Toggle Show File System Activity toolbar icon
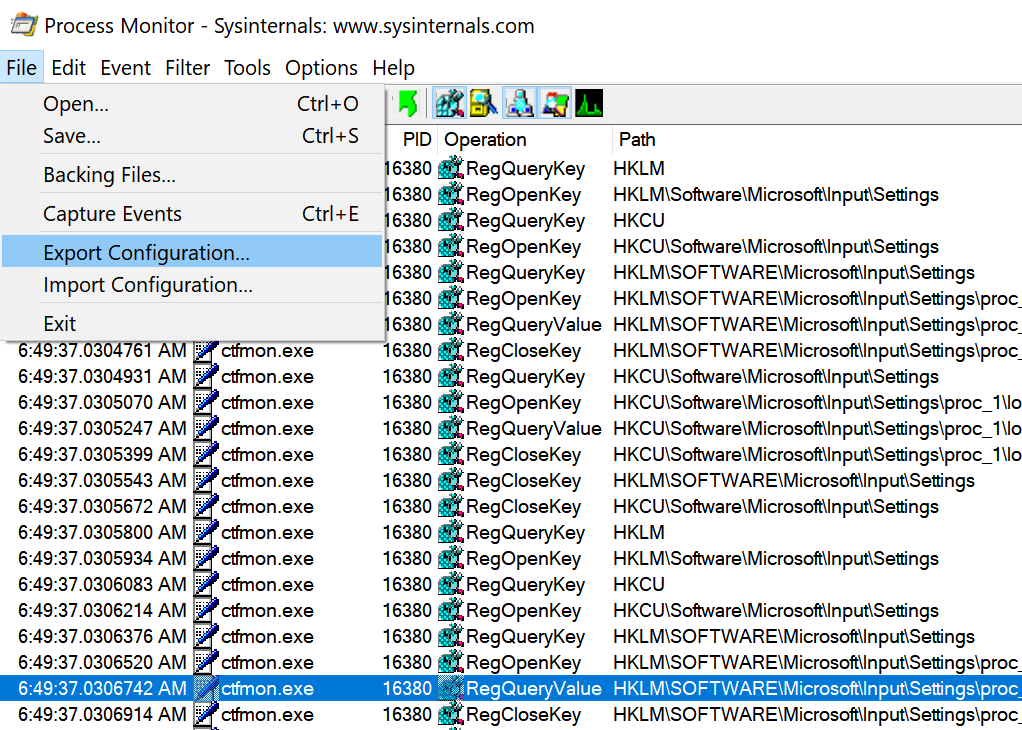The image size is (1022, 730). click(484, 103)
